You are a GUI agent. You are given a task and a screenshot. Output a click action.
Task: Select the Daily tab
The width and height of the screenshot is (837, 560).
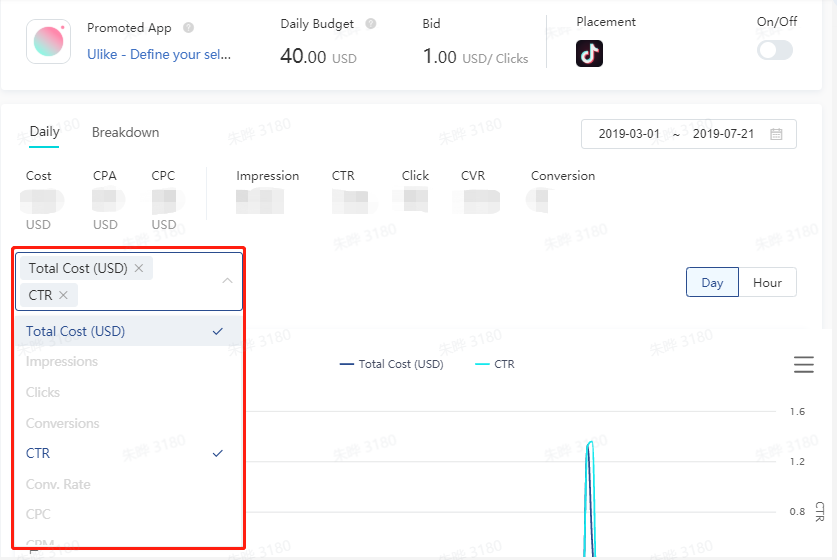click(x=44, y=132)
